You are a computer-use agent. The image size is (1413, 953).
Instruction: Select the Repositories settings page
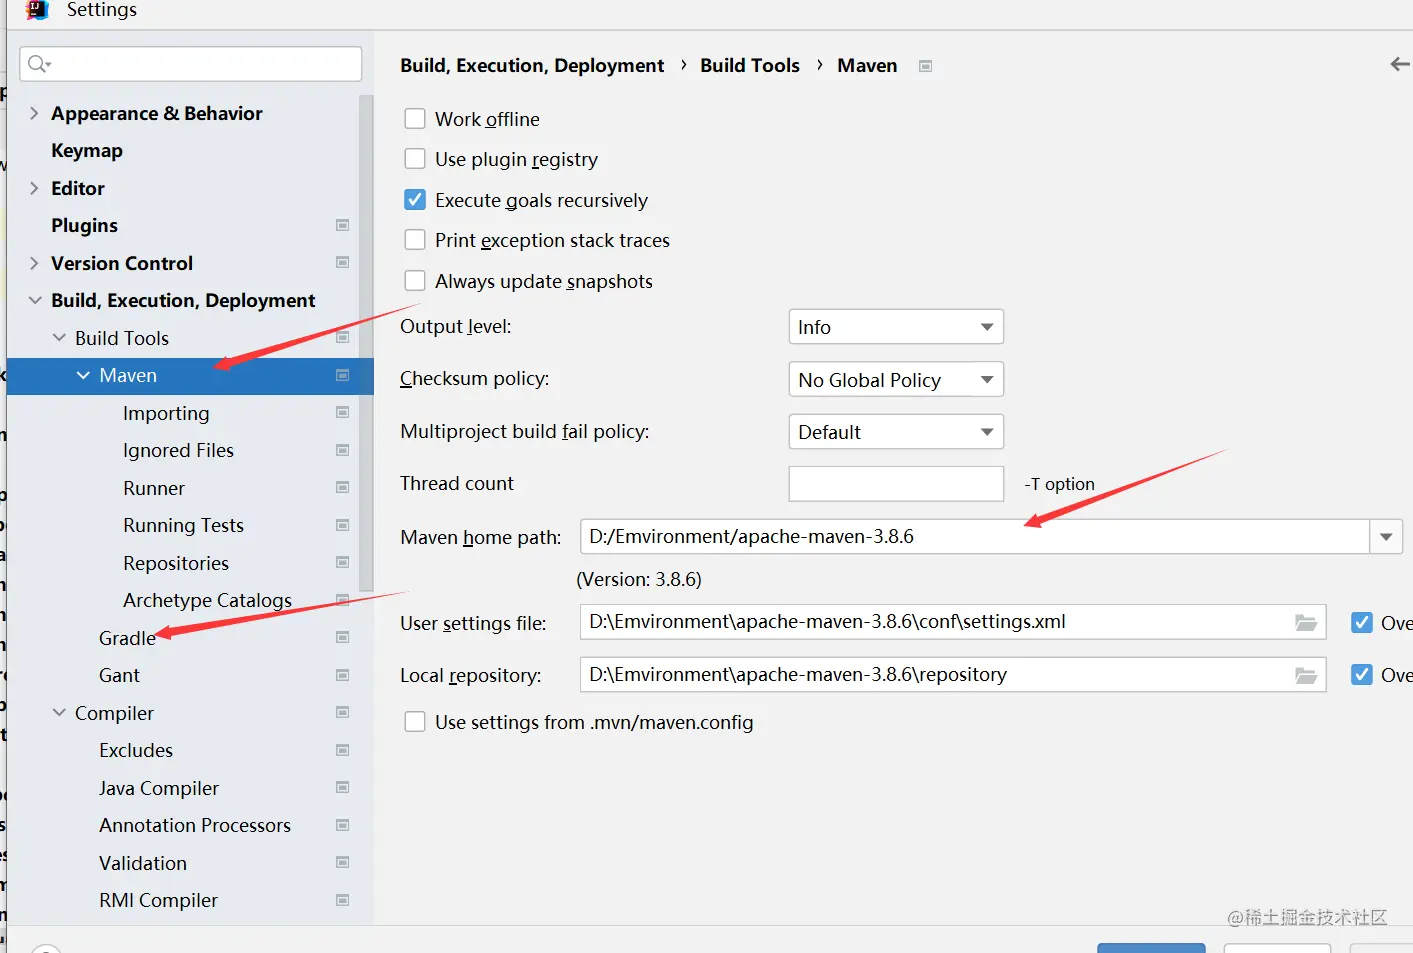coord(176,563)
